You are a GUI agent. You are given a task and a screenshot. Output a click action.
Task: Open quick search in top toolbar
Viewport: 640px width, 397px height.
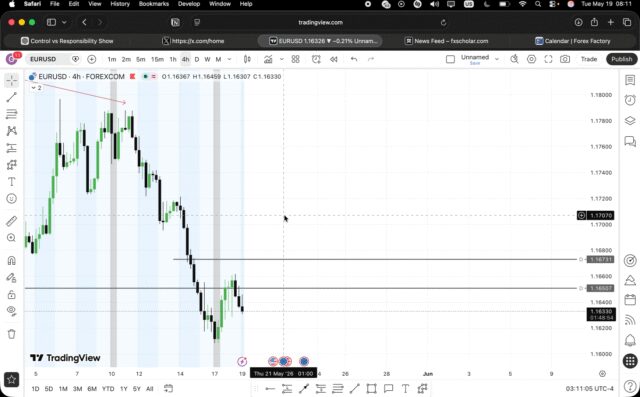[x=514, y=59]
